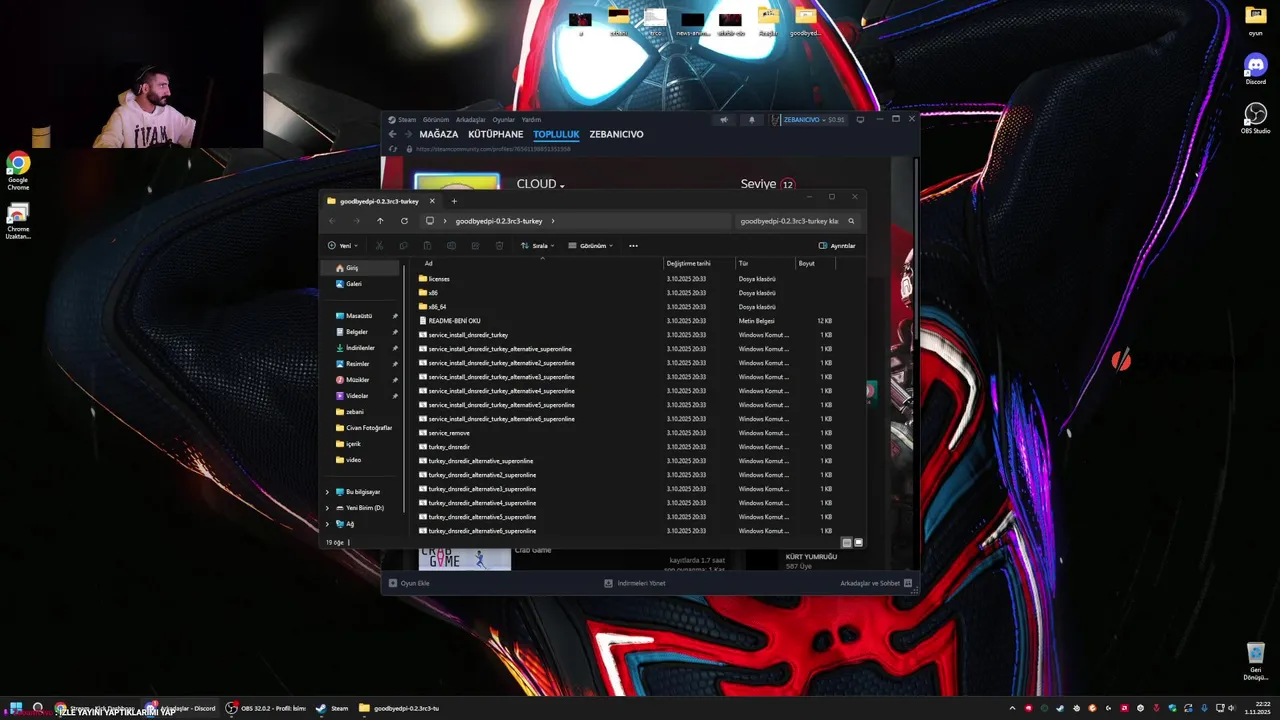
Task: Select the goodbyedpi-0.2.3rc3-turkey Explorer tab
Action: 380,201
